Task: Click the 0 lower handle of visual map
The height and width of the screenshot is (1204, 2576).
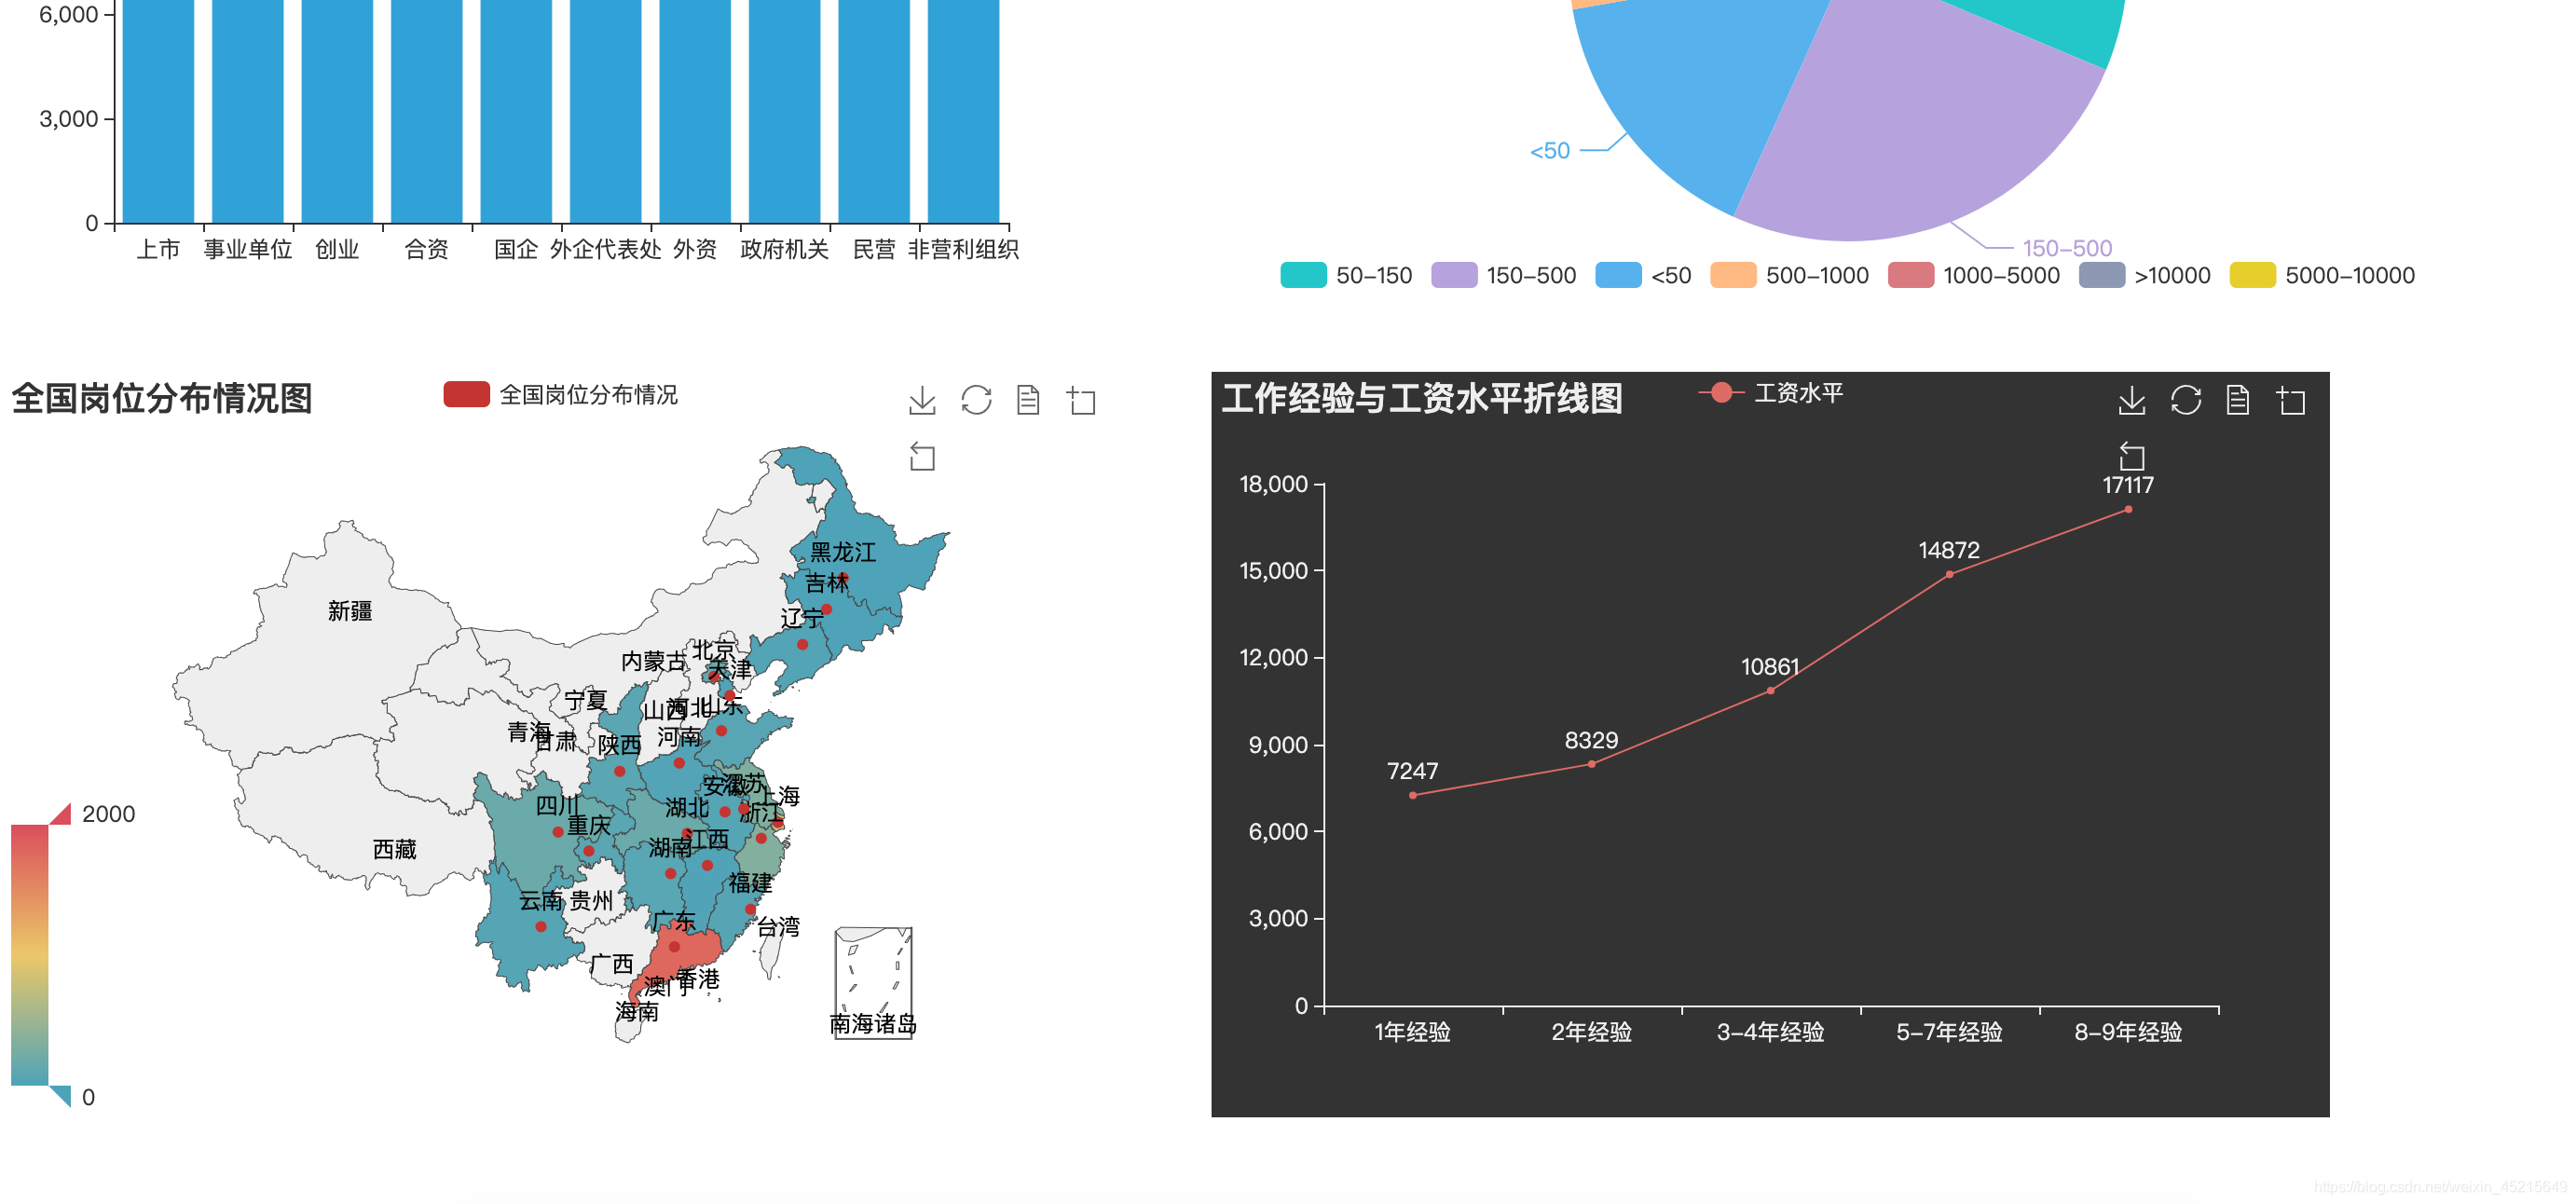Action: 61,1096
